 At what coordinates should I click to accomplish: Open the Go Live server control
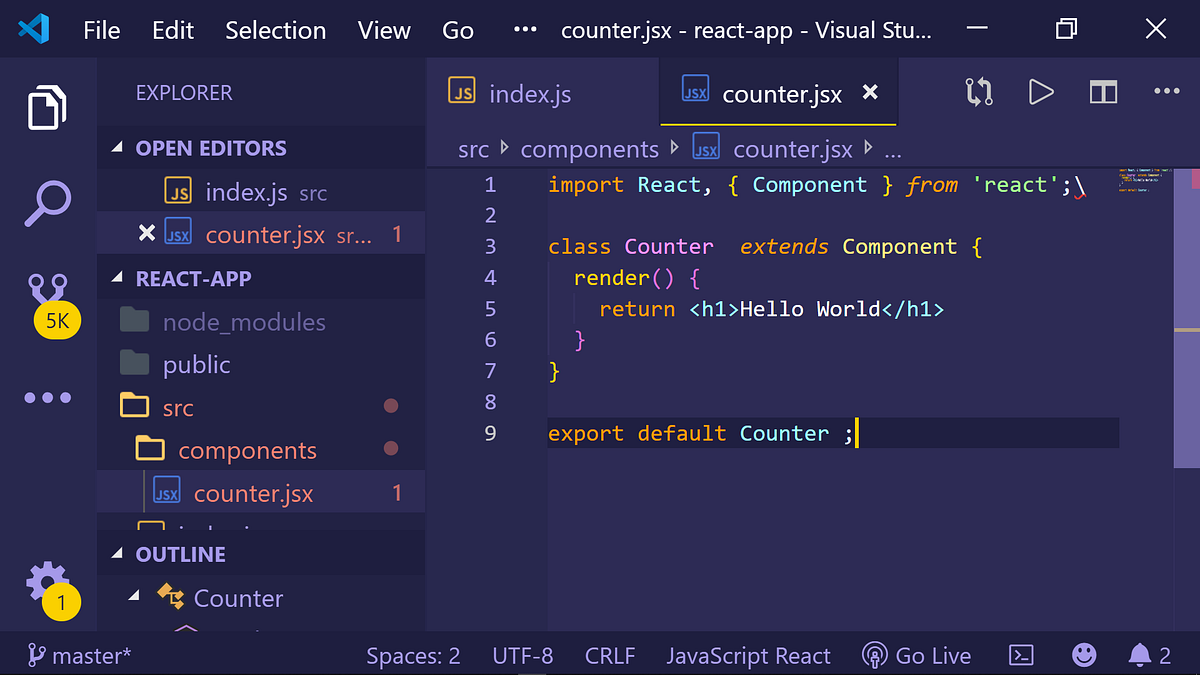[x=916, y=655]
